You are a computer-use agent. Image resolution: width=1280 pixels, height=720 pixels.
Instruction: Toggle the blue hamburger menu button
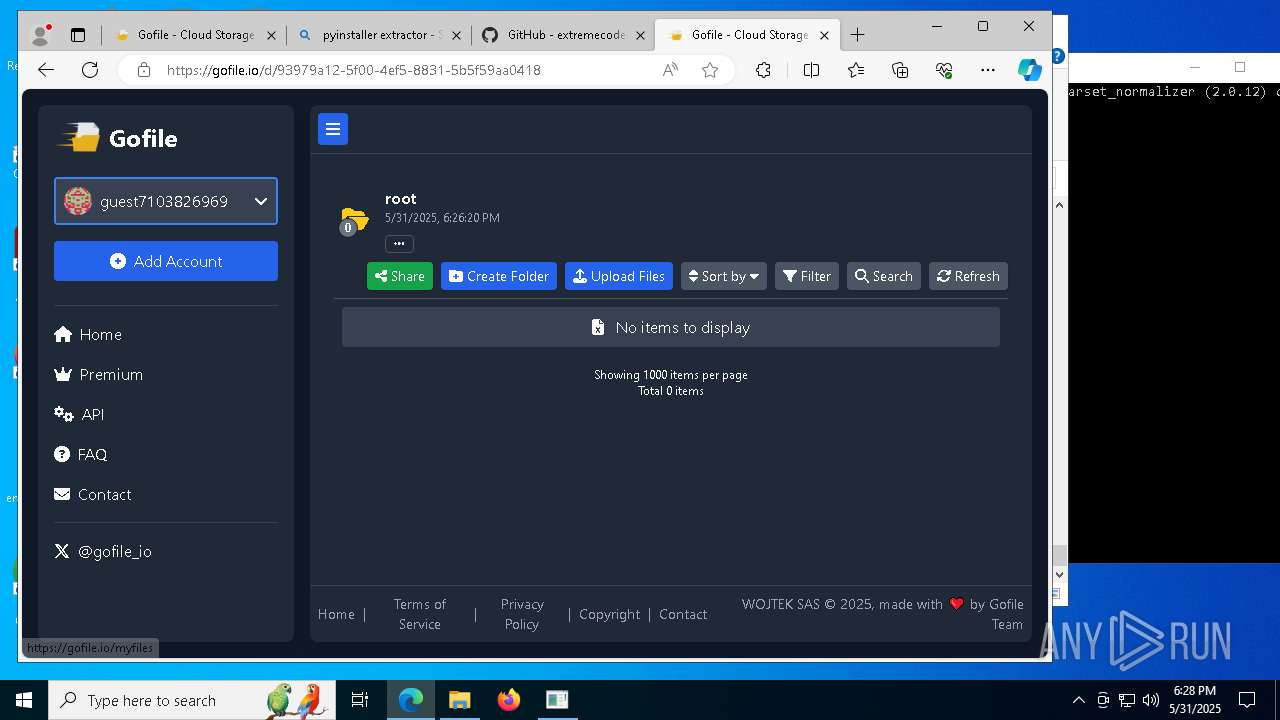tap(333, 129)
